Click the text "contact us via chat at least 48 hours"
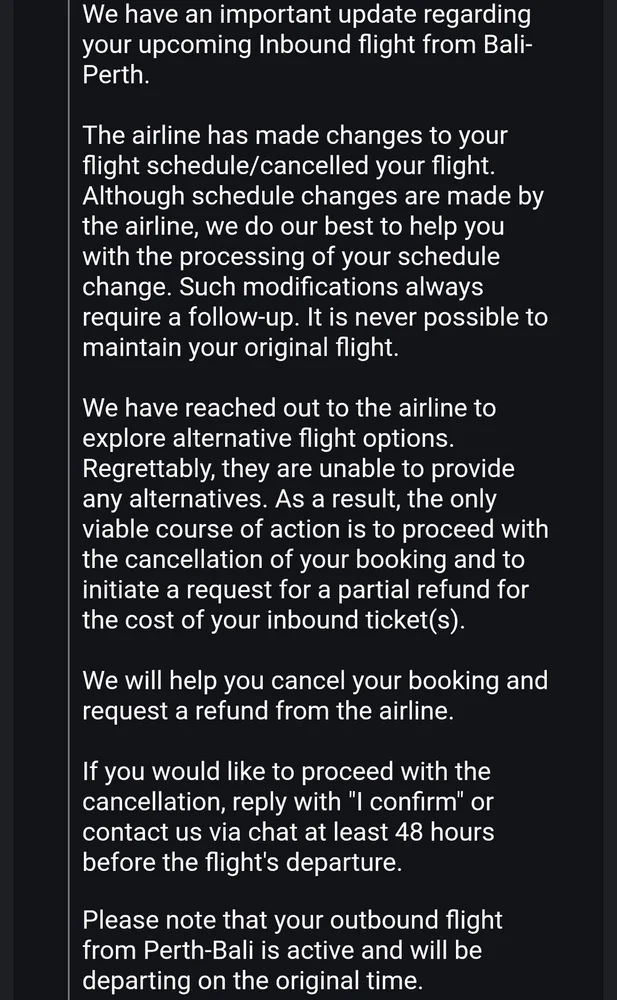This screenshot has height=1000, width=617. coord(288,832)
